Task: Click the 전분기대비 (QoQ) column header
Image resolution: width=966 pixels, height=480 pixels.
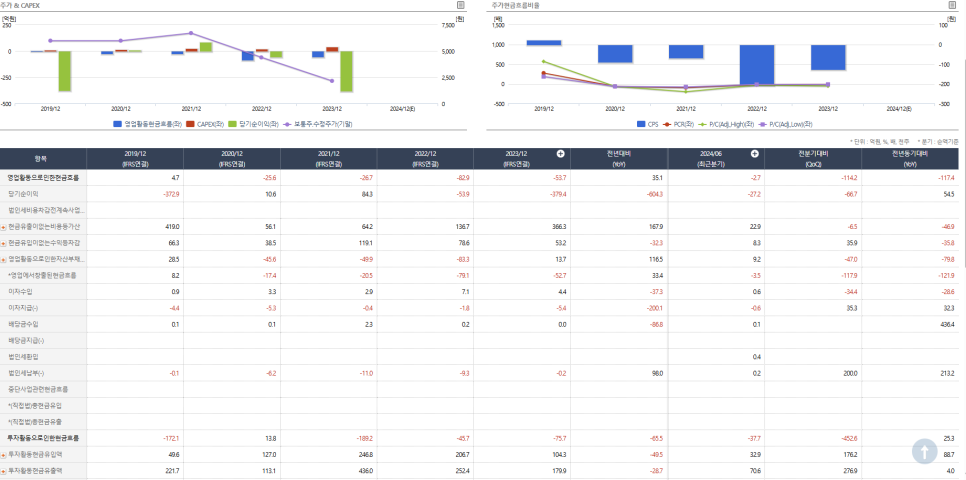Action: (813, 158)
